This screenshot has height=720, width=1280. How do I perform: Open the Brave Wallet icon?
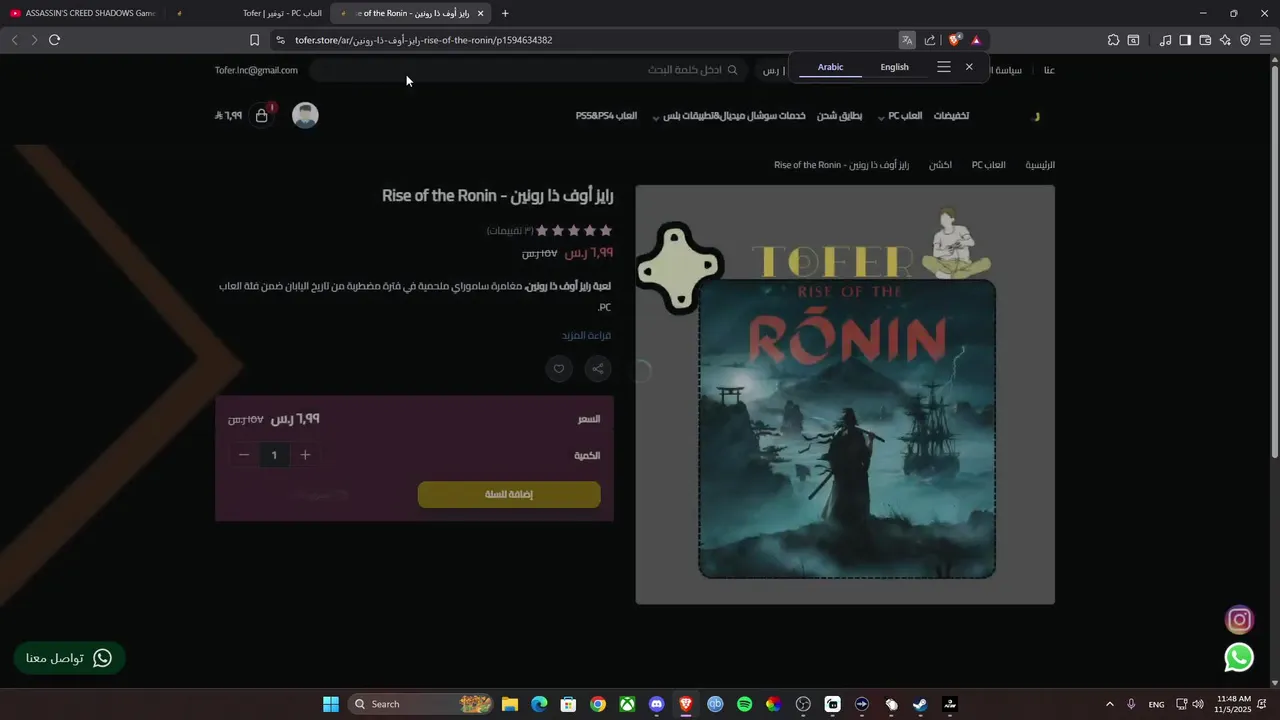coord(1205,40)
